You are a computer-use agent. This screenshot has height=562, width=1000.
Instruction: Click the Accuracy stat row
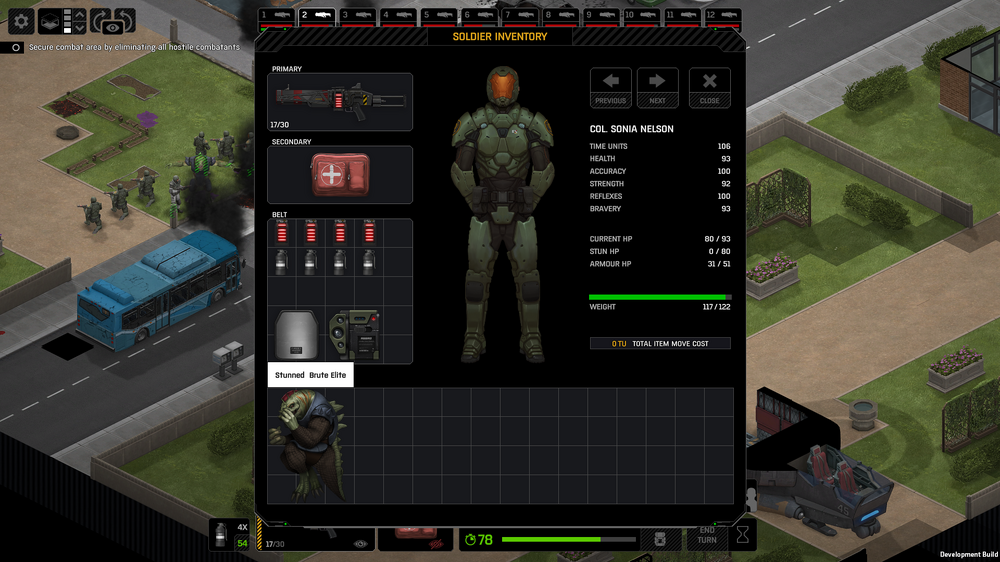pos(659,171)
